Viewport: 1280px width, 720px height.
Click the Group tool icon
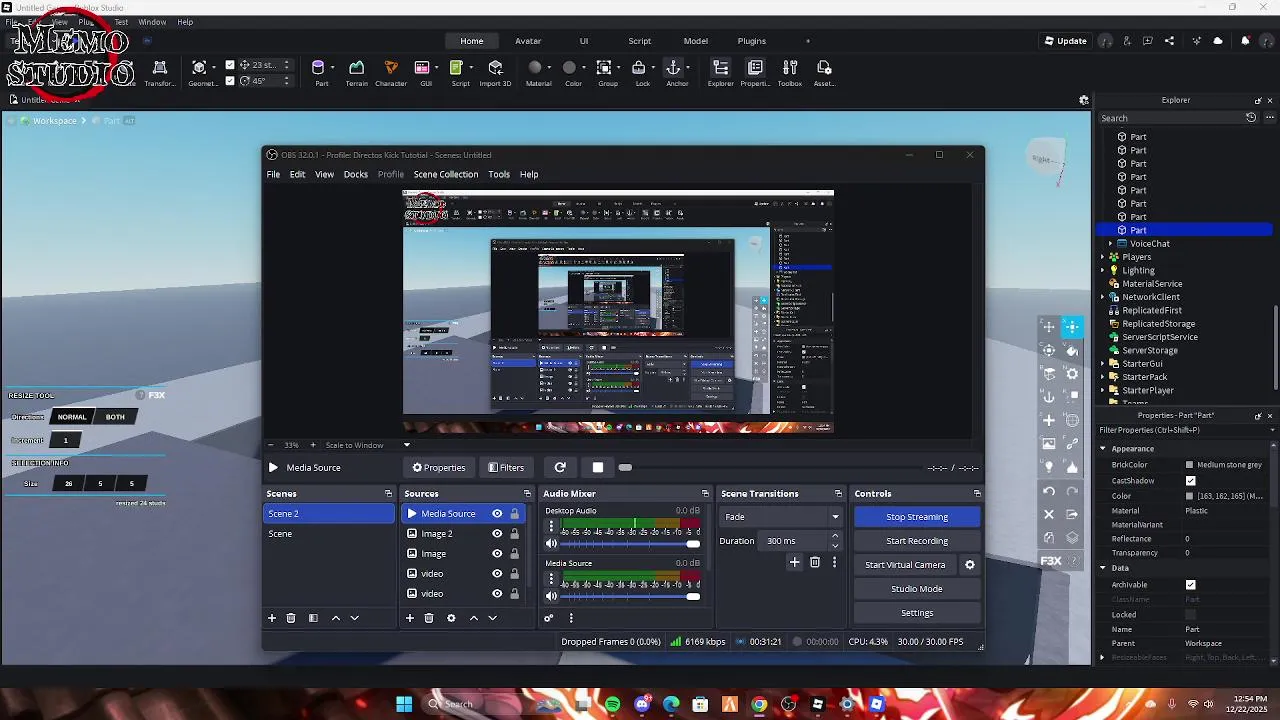606,72
